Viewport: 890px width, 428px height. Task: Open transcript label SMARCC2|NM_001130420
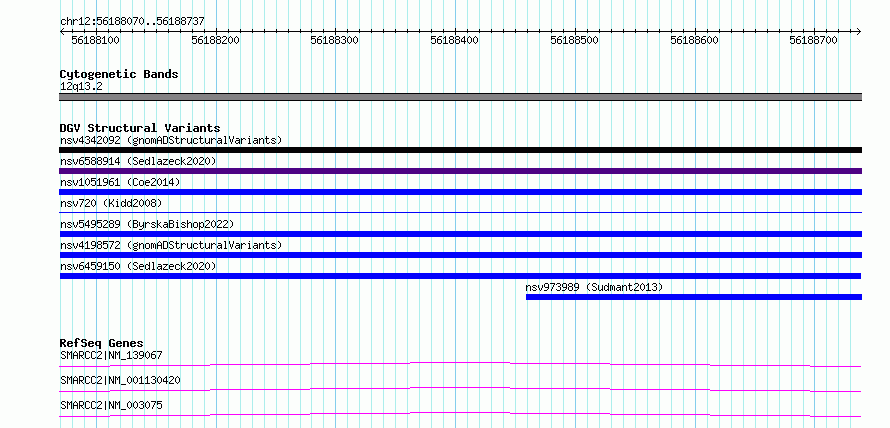pyautogui.click(x=120, y=380)
